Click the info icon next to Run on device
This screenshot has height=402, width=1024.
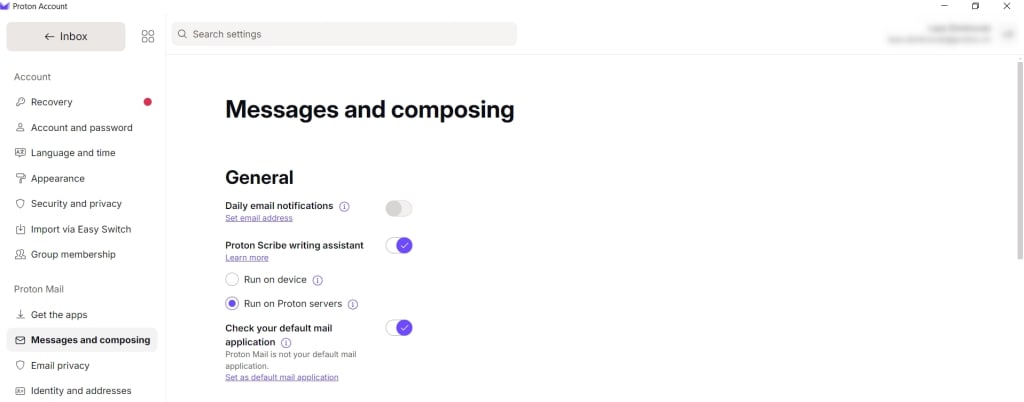tap(317, 280)
